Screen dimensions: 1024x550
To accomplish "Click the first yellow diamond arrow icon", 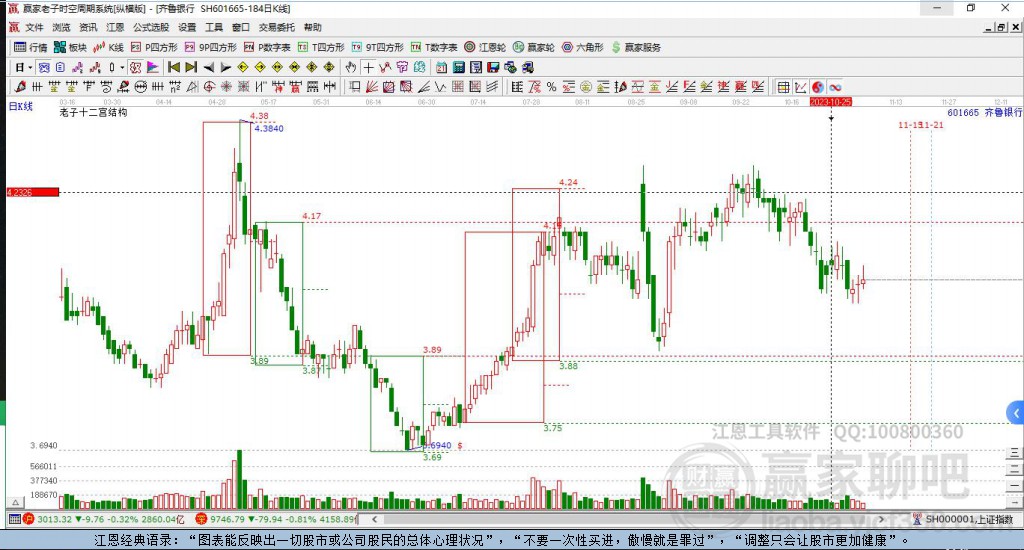I will click(x=242, y=67).
